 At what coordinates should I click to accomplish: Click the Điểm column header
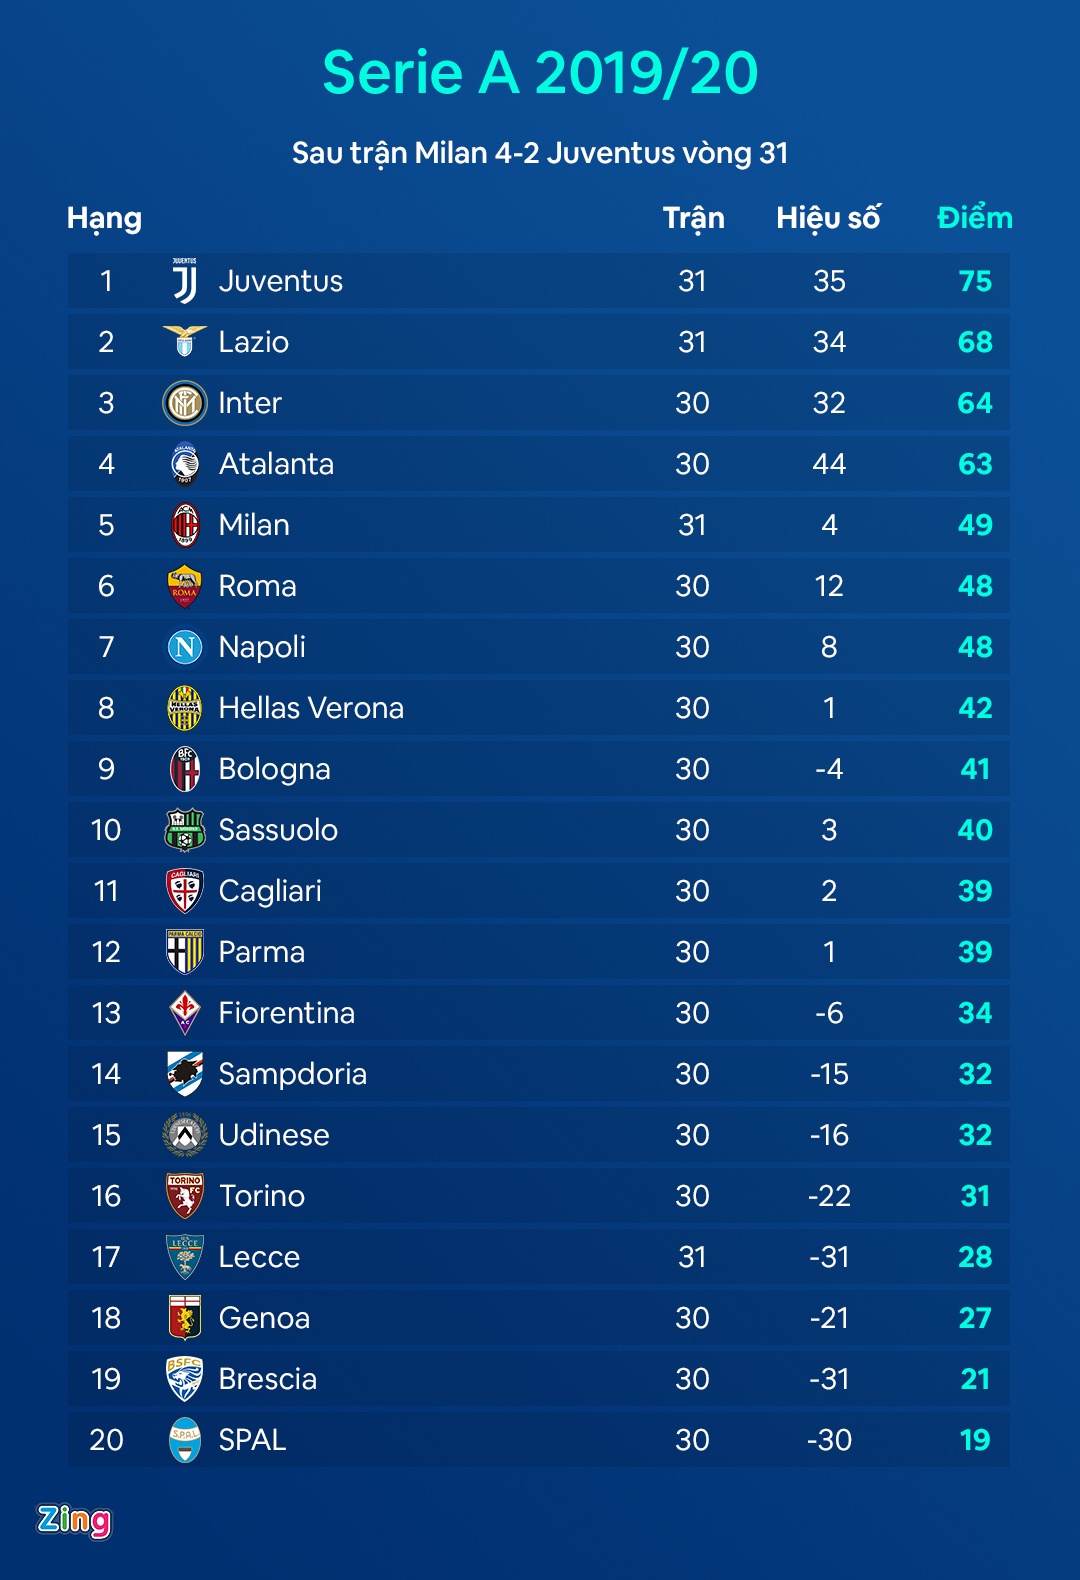(974, 218)
